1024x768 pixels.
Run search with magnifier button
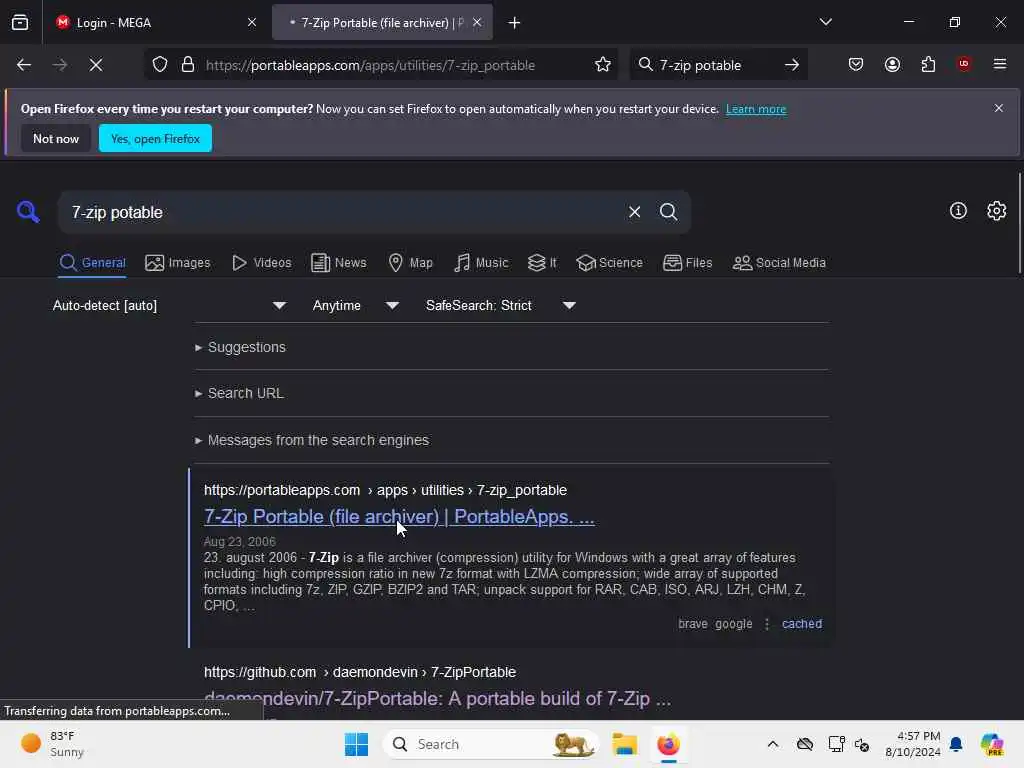(x=668, y=212)
